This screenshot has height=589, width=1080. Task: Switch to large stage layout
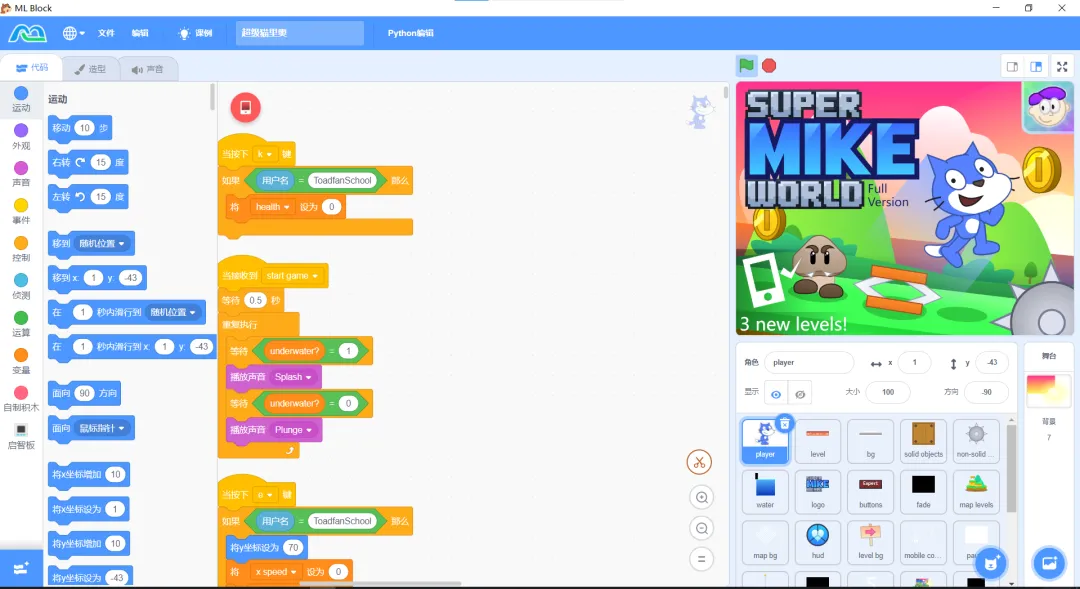(1036, 67)
